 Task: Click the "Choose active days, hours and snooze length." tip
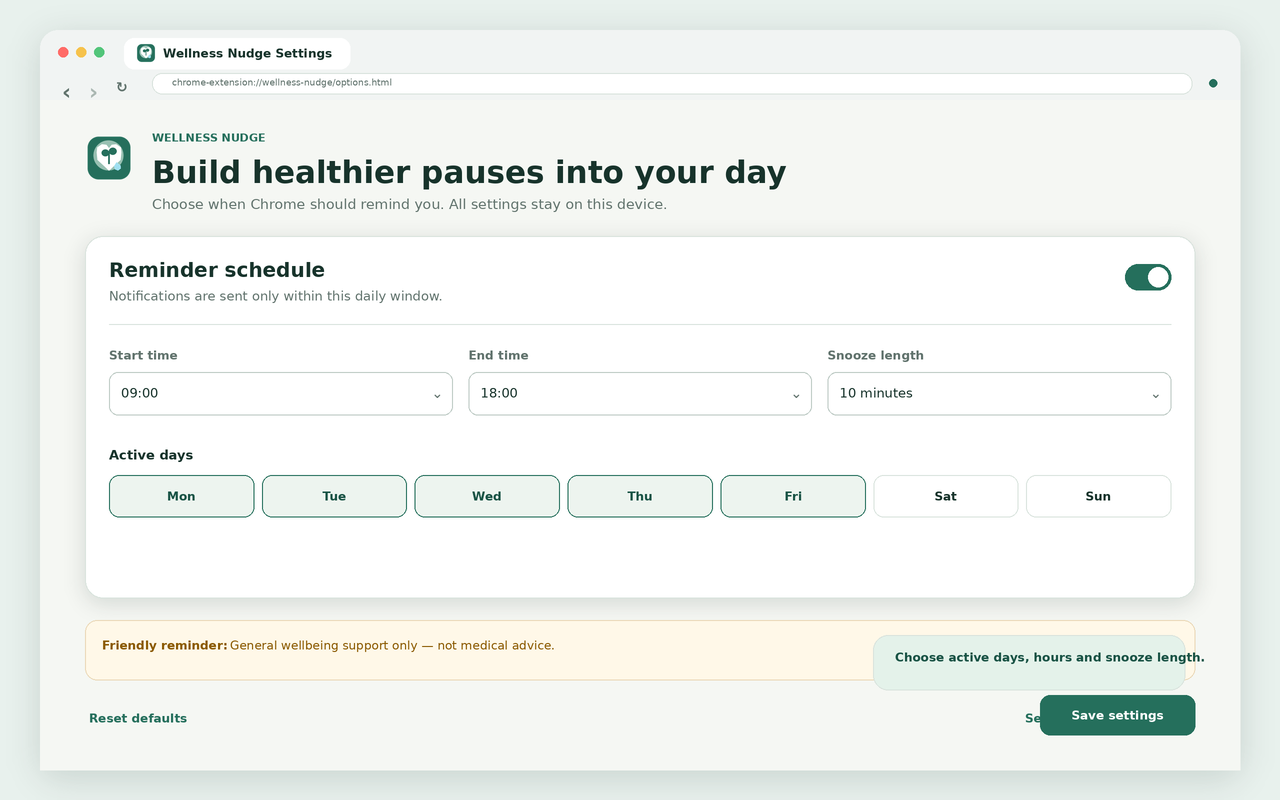point(1050,658)
